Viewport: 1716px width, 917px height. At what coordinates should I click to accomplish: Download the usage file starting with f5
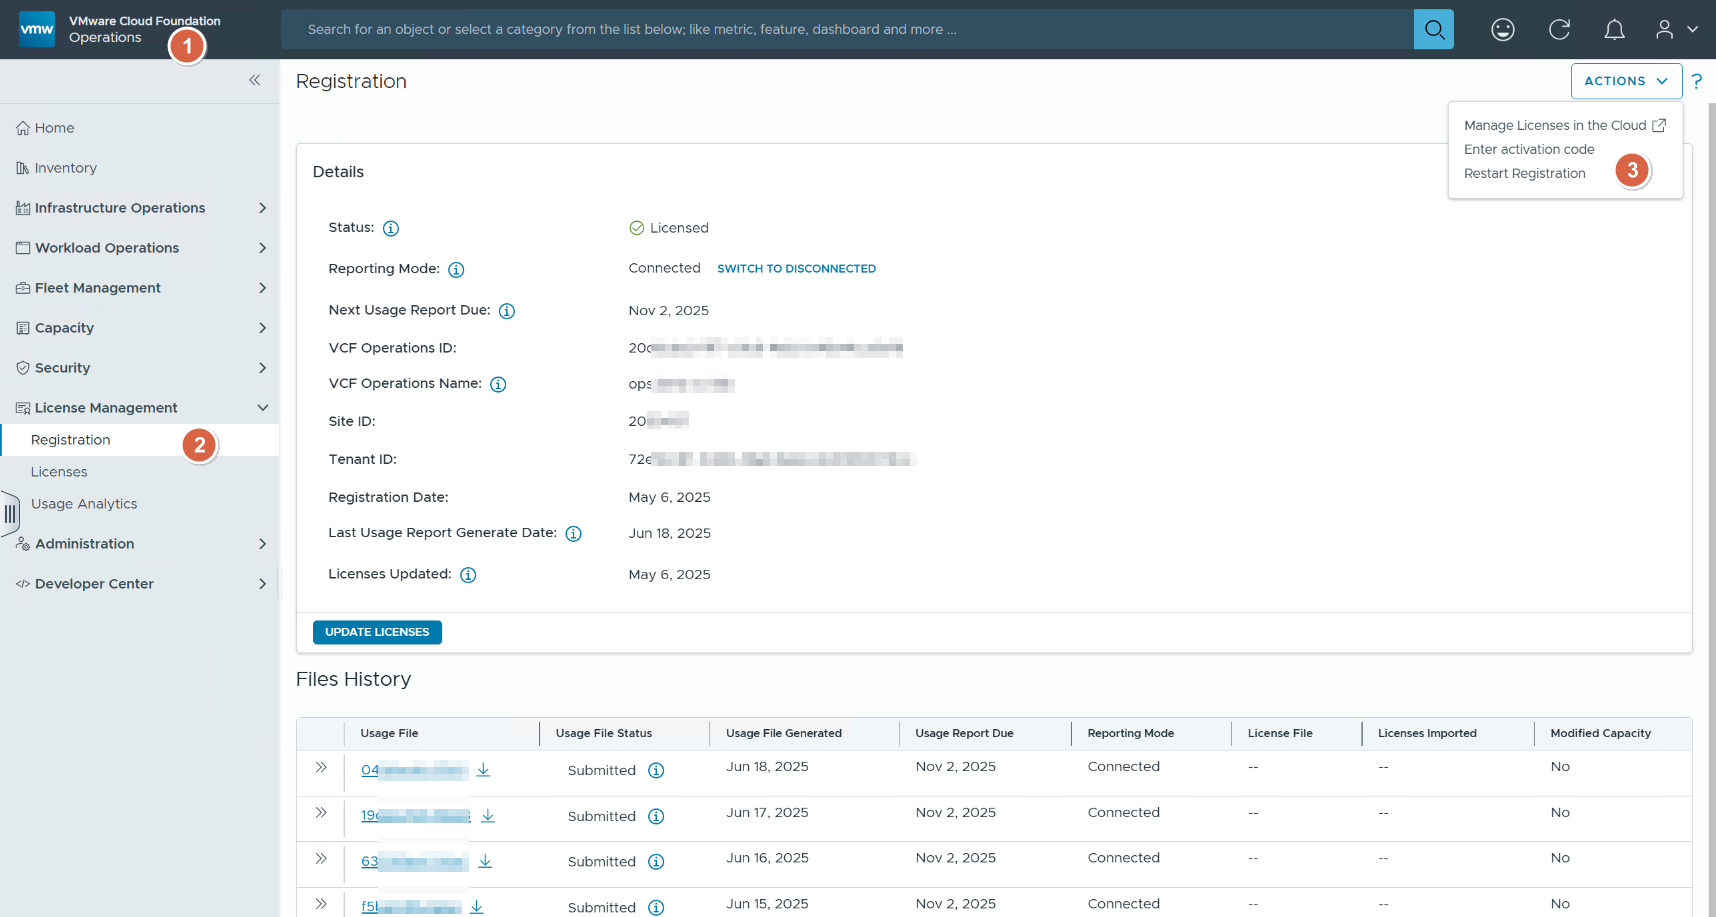point(477,906)
